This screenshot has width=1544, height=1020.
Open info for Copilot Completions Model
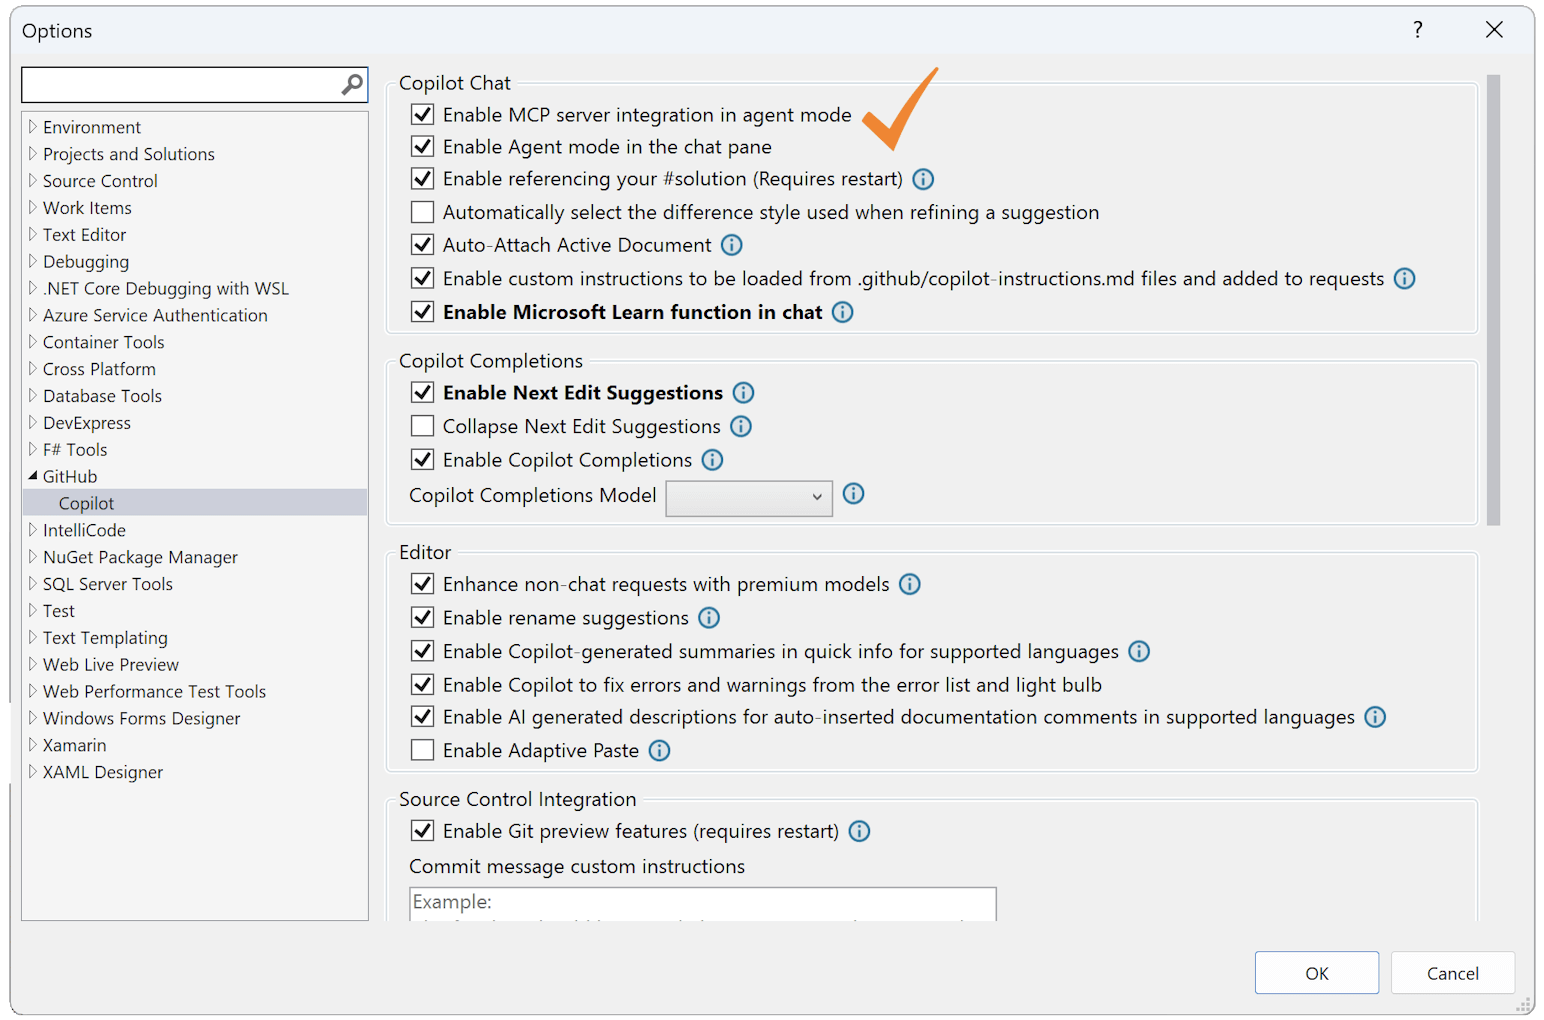[853, 494]
